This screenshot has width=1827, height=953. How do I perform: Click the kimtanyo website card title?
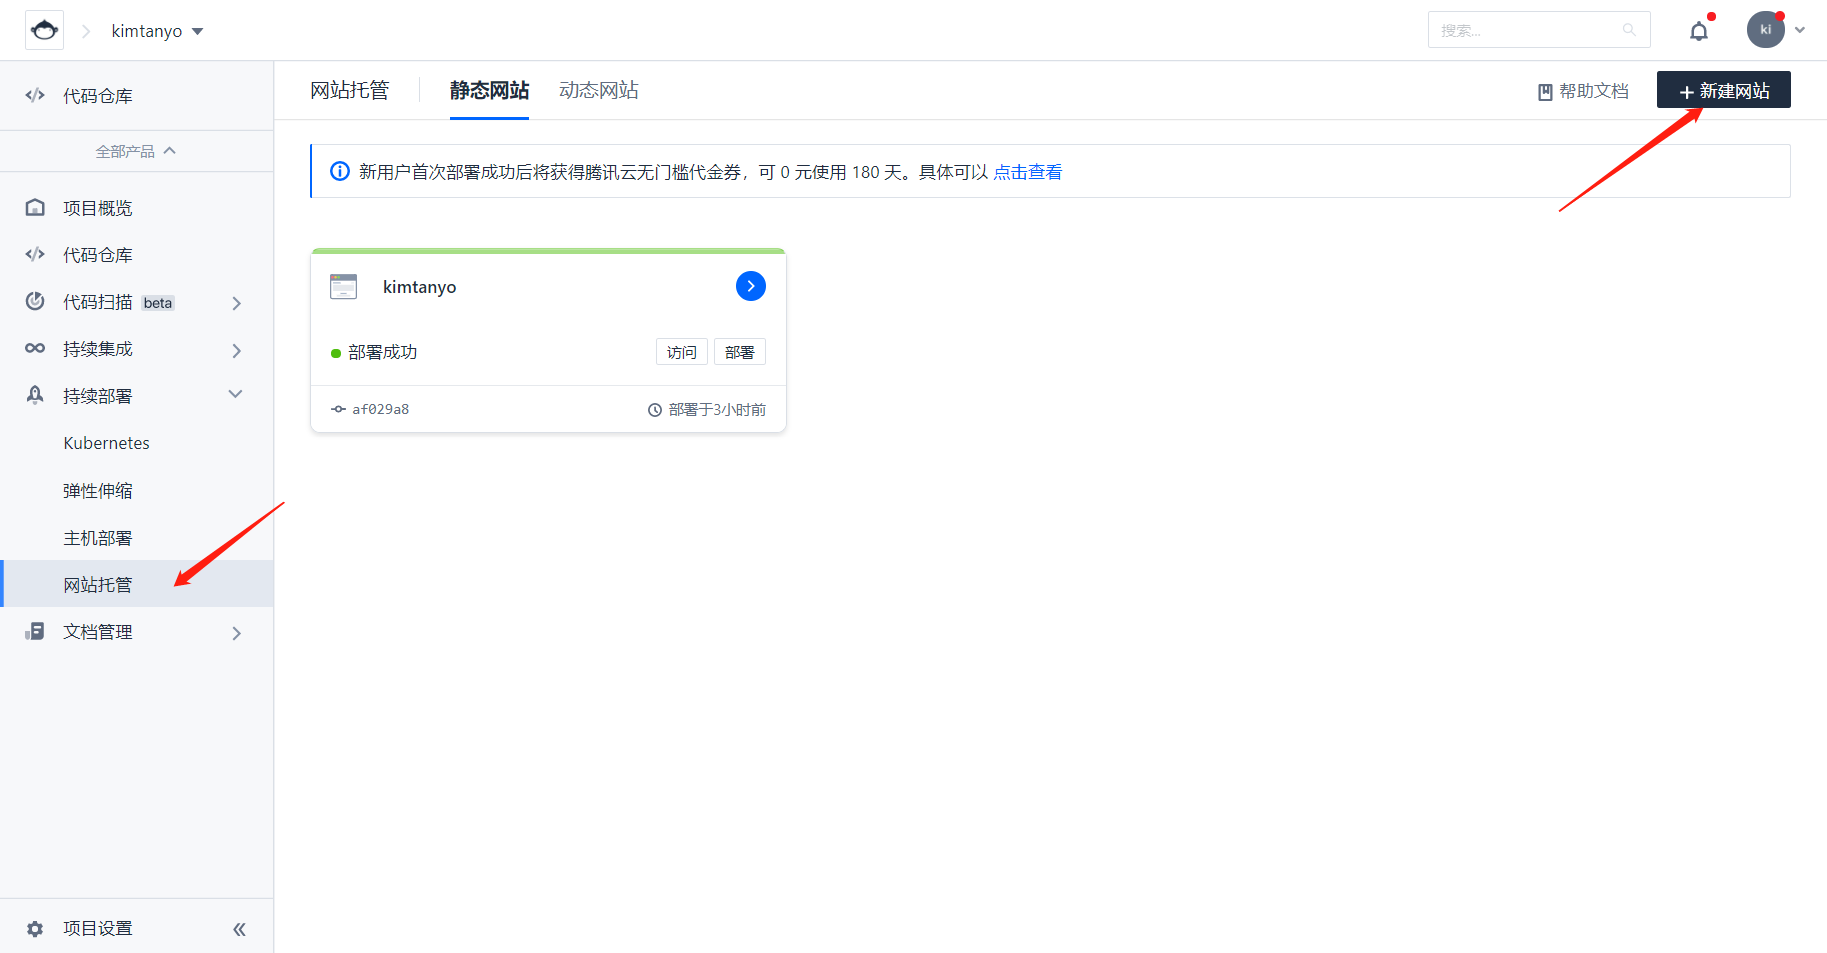tap(419, 287)
